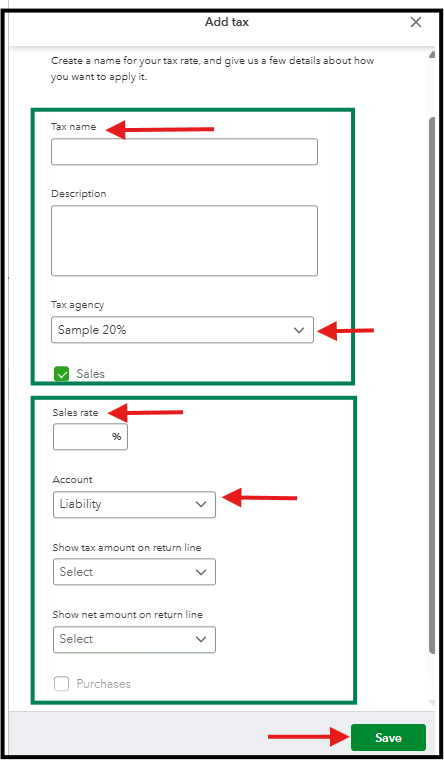Click the scrollbar up arrow
Viewport: 444px width, 760px height.
click(431, 54)
